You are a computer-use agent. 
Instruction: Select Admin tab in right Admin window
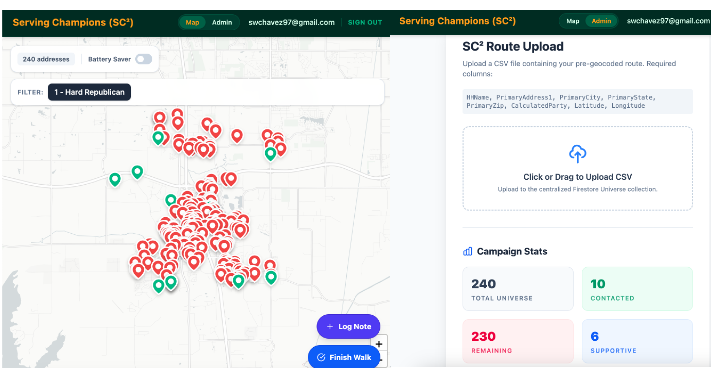pyautogui.click(x=601, y=21)
